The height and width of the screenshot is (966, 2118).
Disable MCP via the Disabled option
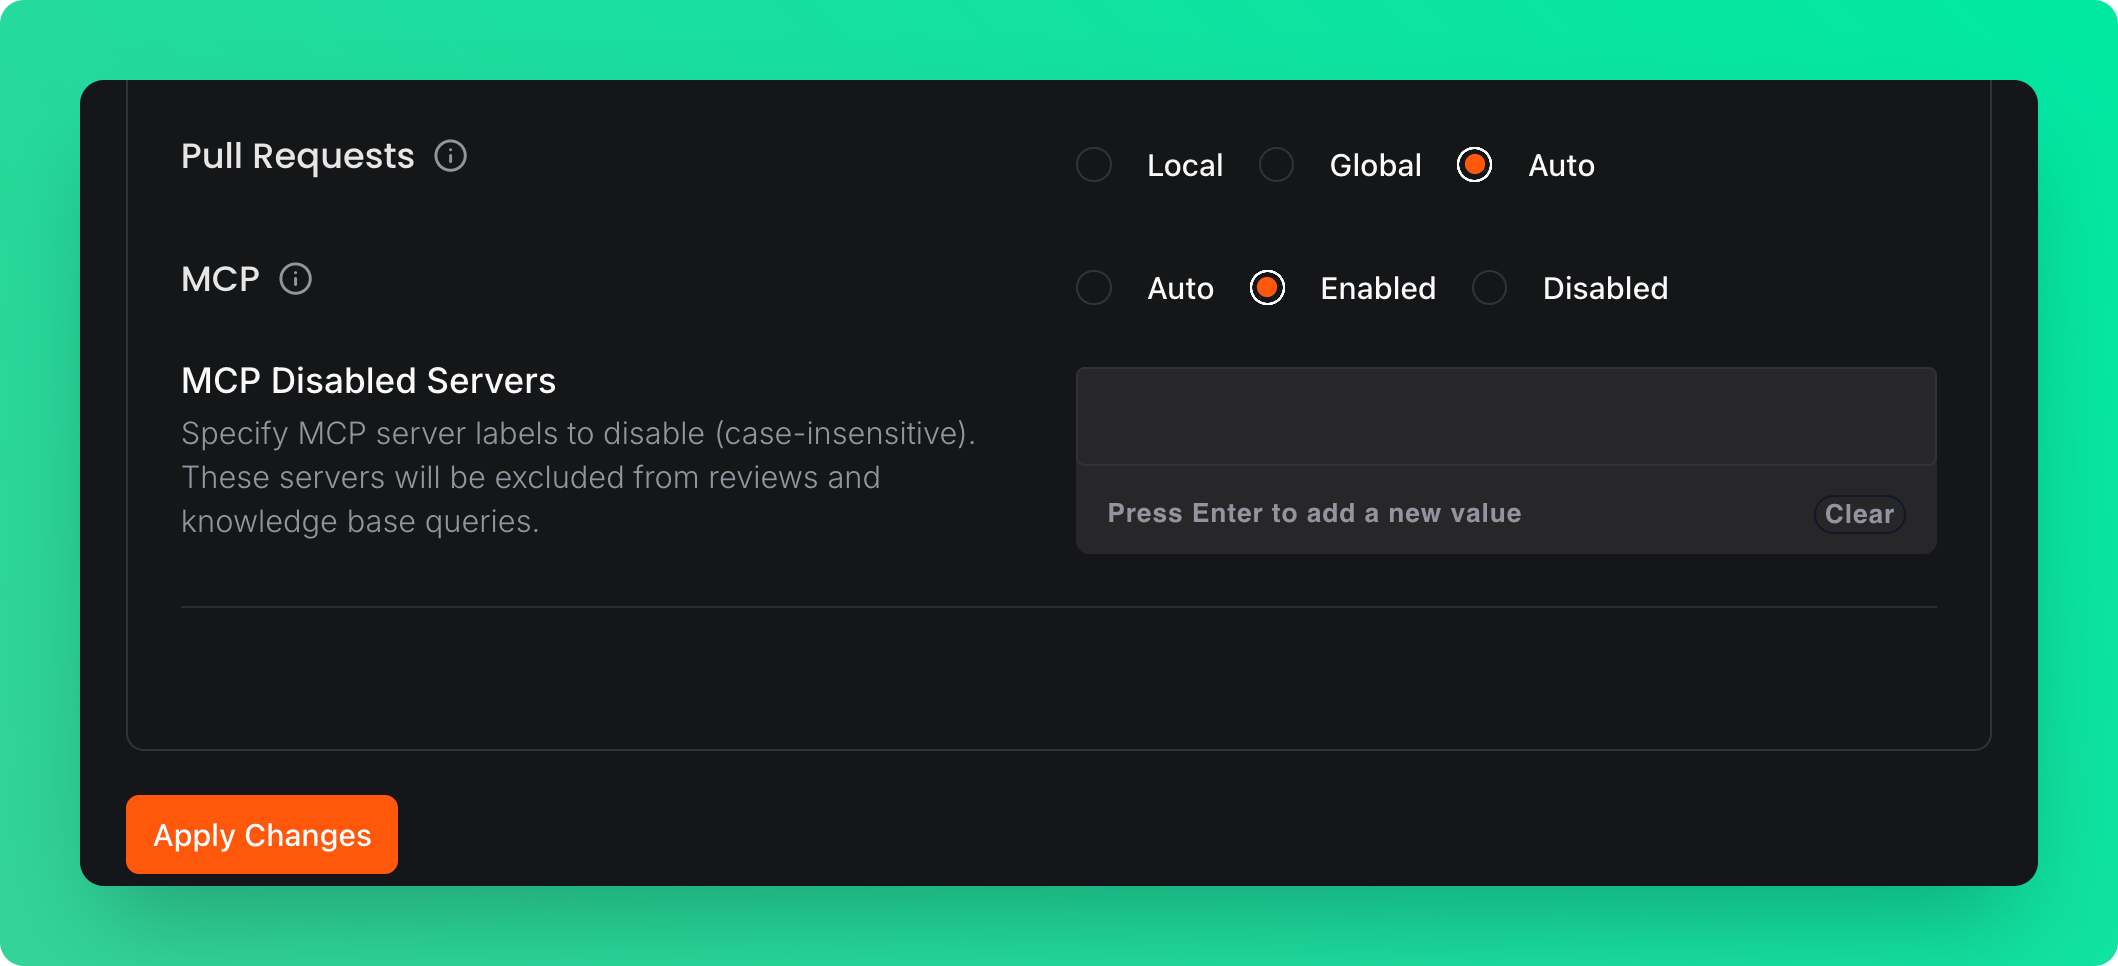point(1489,288)
